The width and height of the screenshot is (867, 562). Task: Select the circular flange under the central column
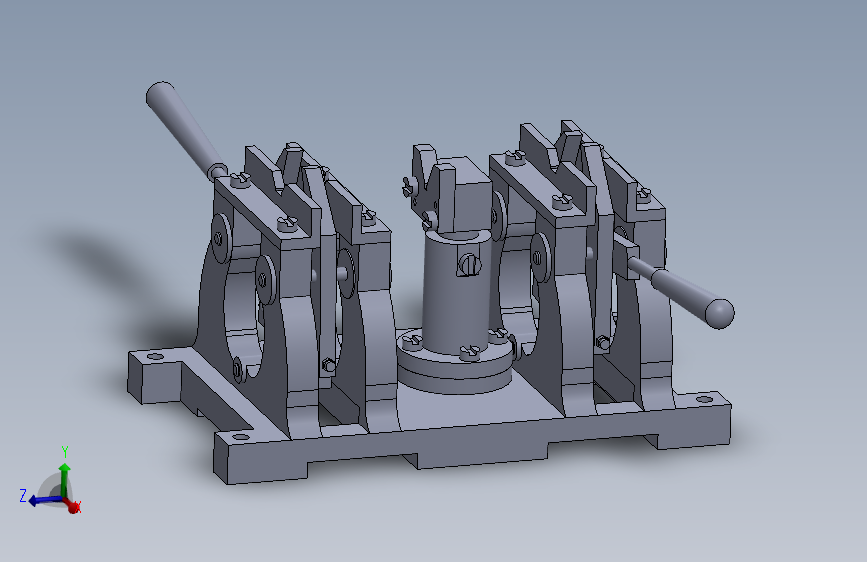pyautogui.click(x=455, y=362)
